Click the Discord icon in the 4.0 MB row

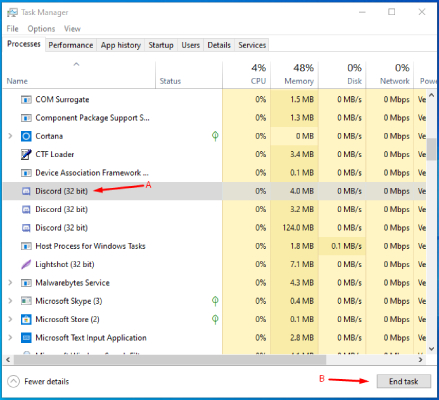(26, 191)
